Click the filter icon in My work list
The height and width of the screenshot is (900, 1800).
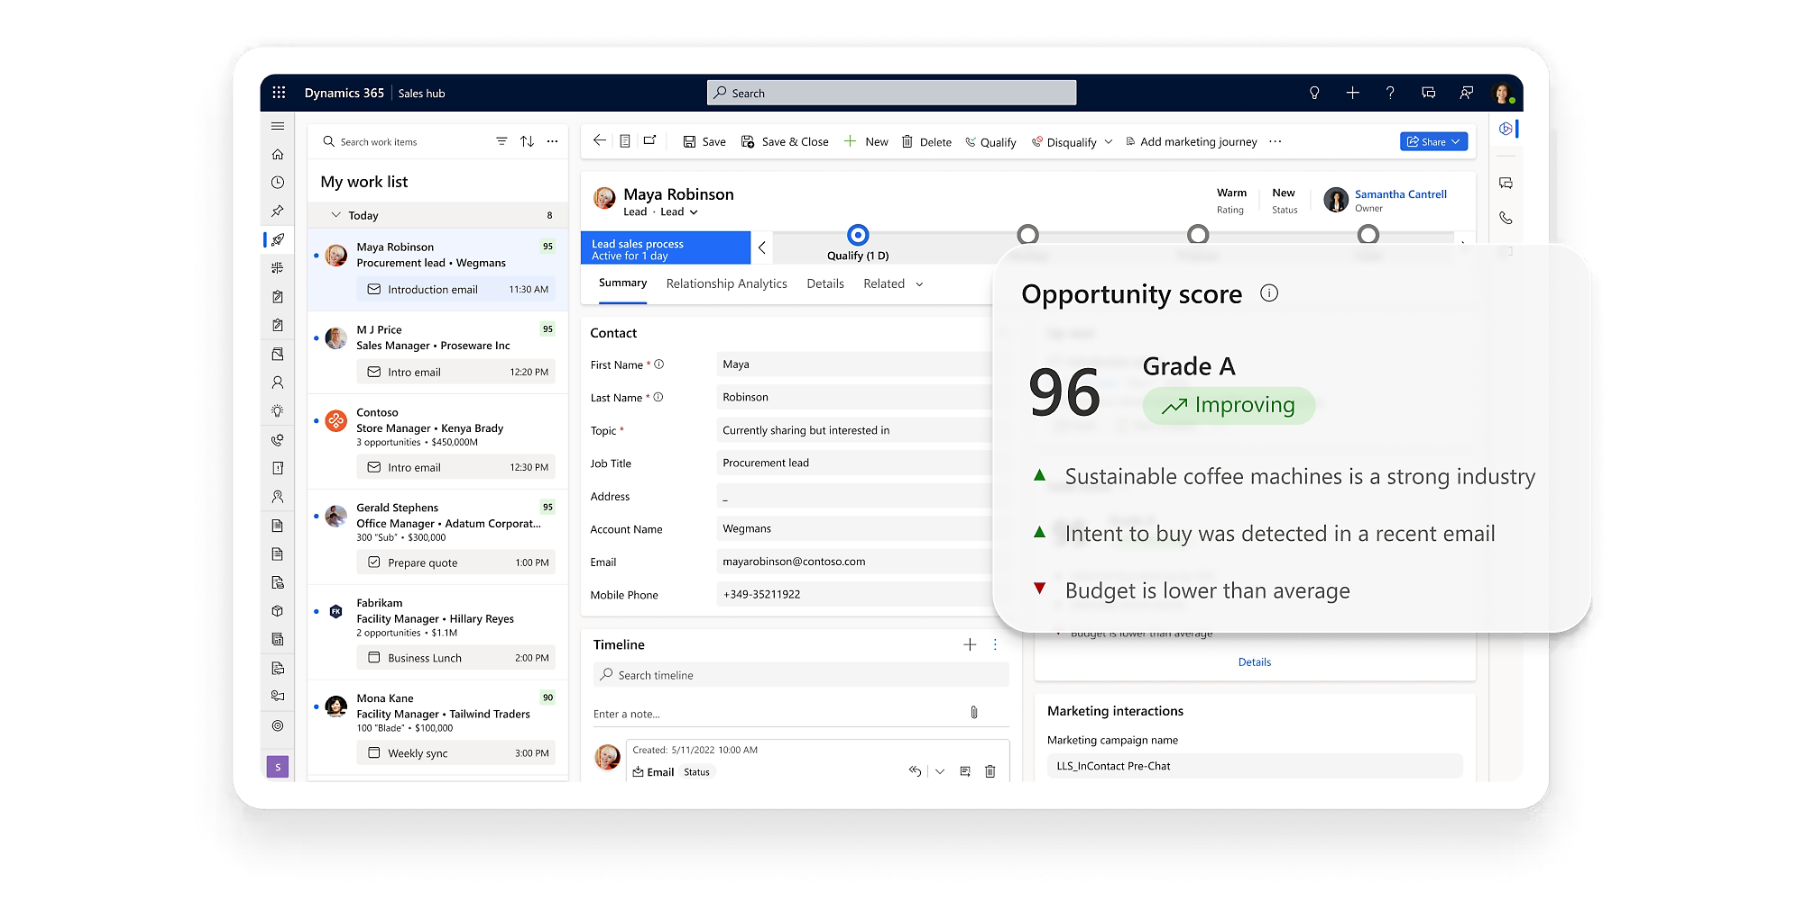click(x=501, y=141)
